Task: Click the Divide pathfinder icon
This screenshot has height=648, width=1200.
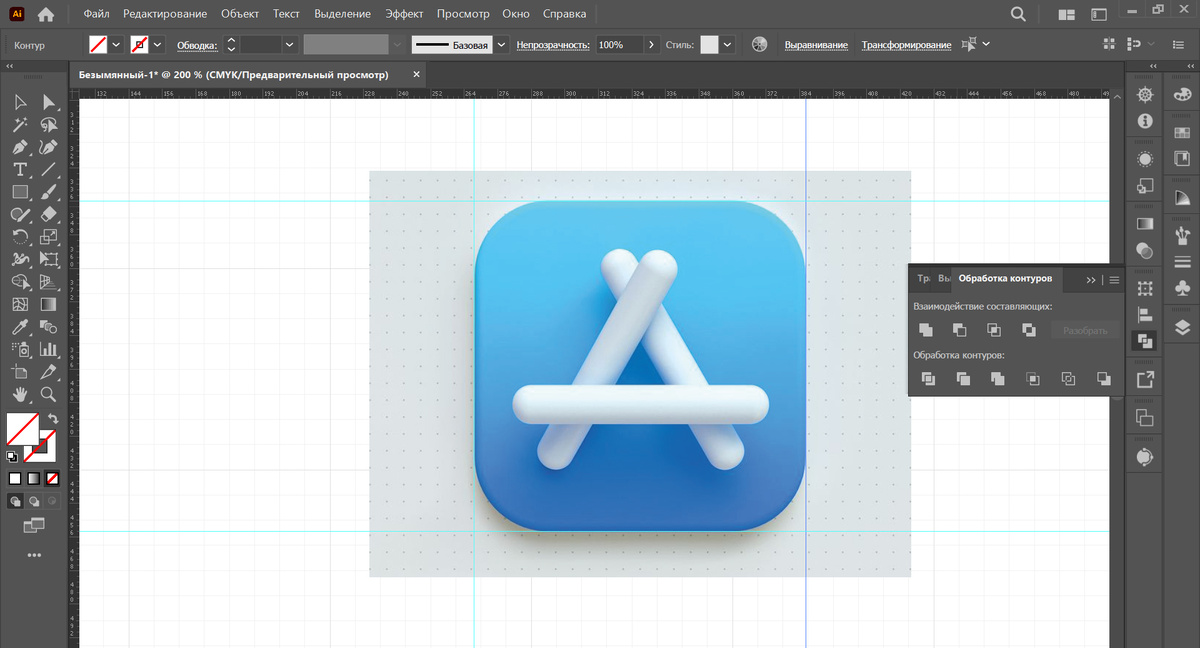Action: tap(928, 379)
